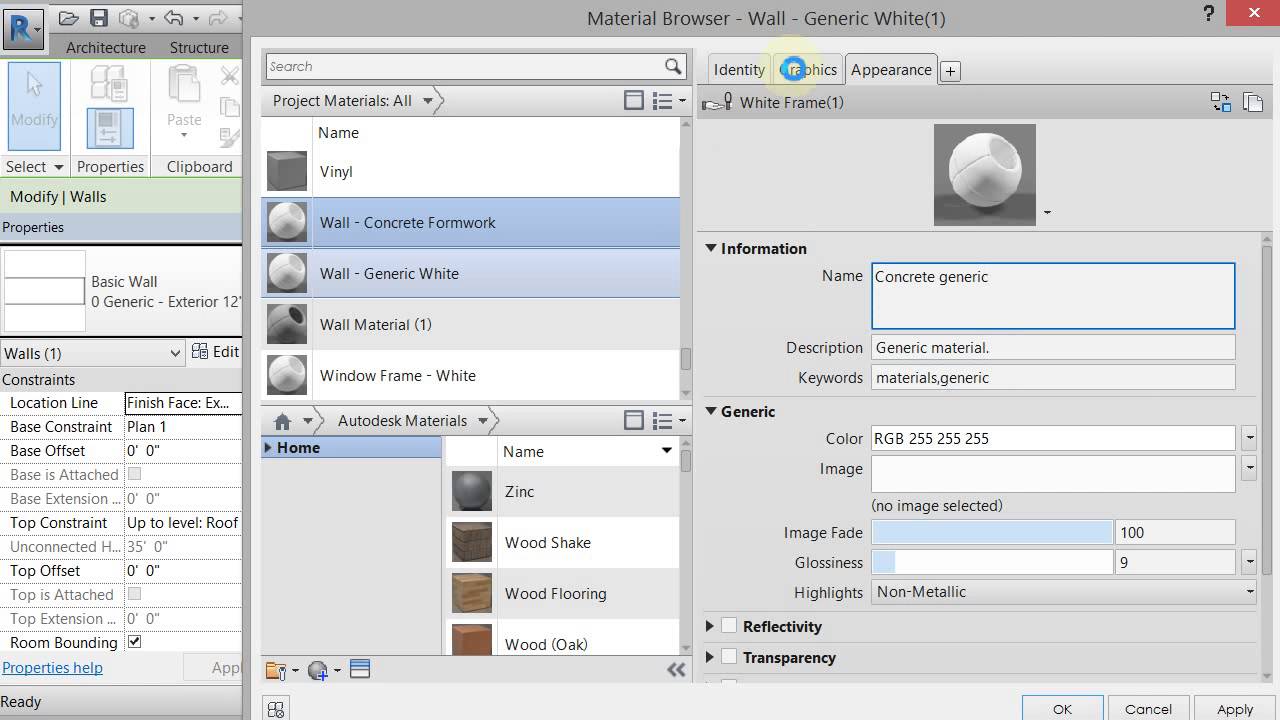Open a material library using folder icon
Screen dimensions: 1280x720
(x=277, y=670)
